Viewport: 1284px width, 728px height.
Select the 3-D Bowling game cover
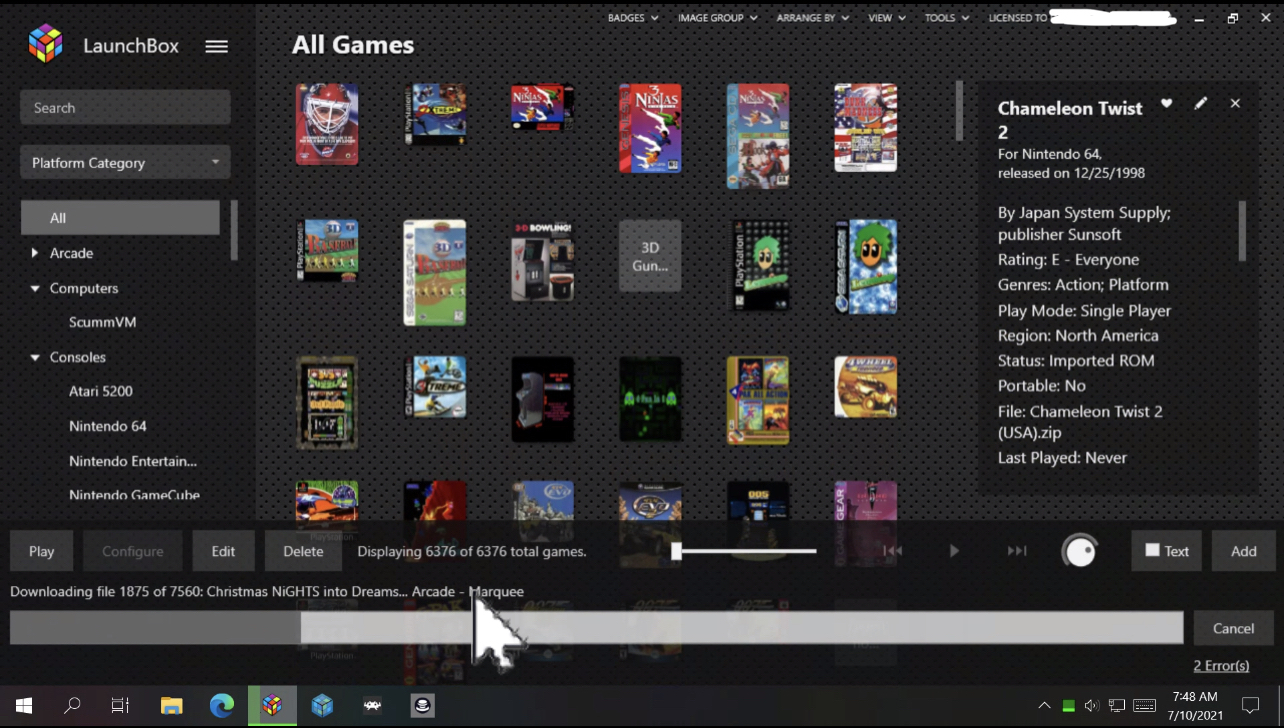point(543,260)
